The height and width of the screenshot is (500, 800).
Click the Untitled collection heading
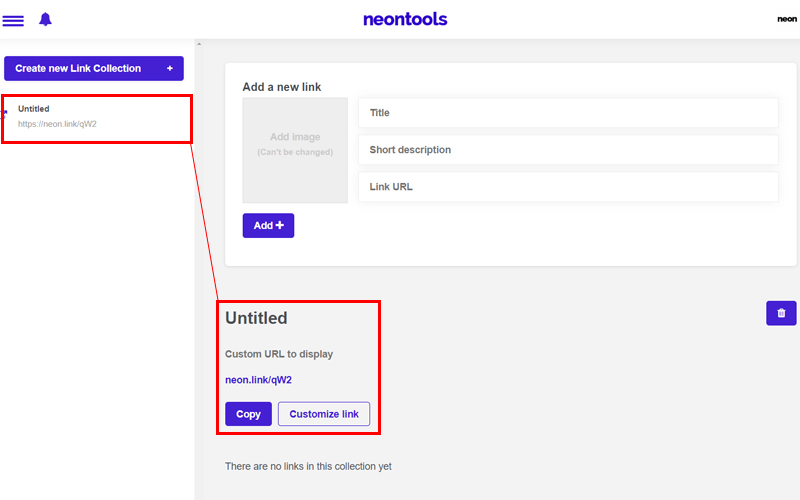(256, 318)
